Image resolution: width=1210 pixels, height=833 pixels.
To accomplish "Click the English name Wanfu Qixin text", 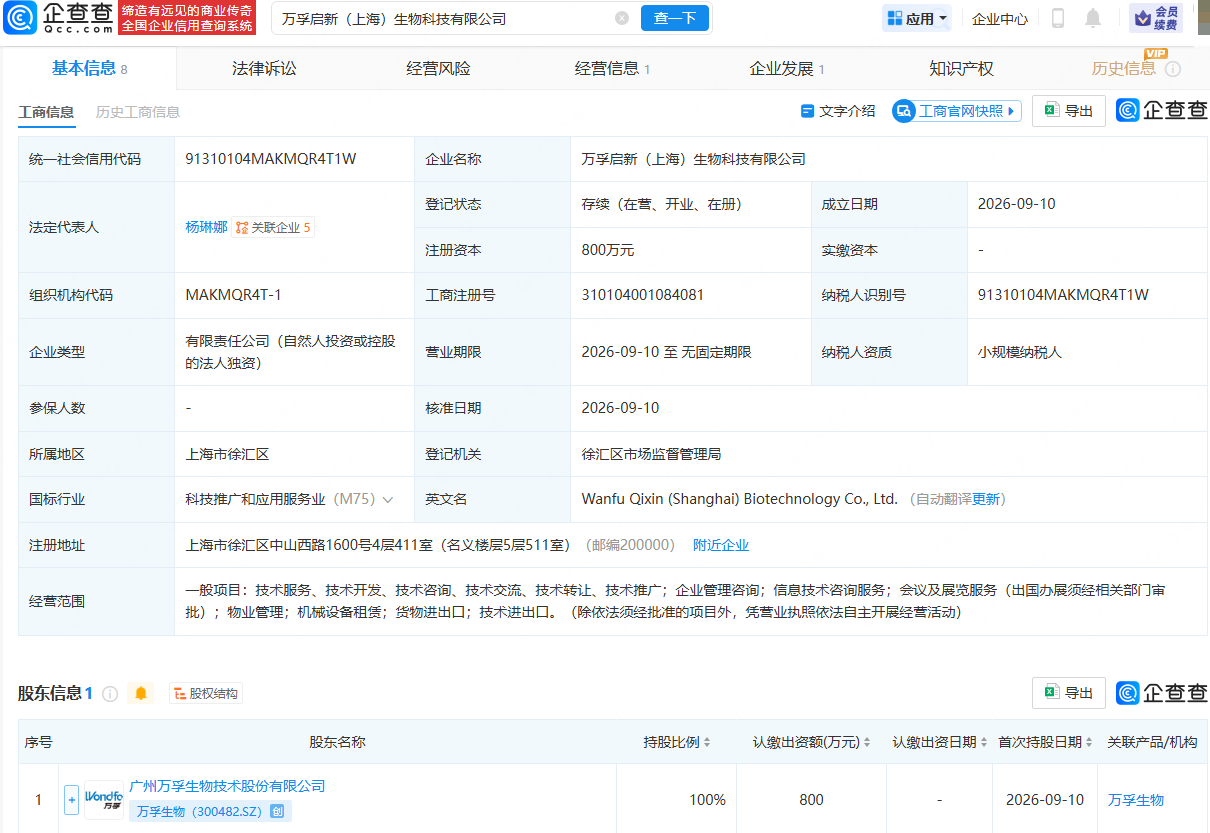I will pyautogui.click(x=739, y=499).
